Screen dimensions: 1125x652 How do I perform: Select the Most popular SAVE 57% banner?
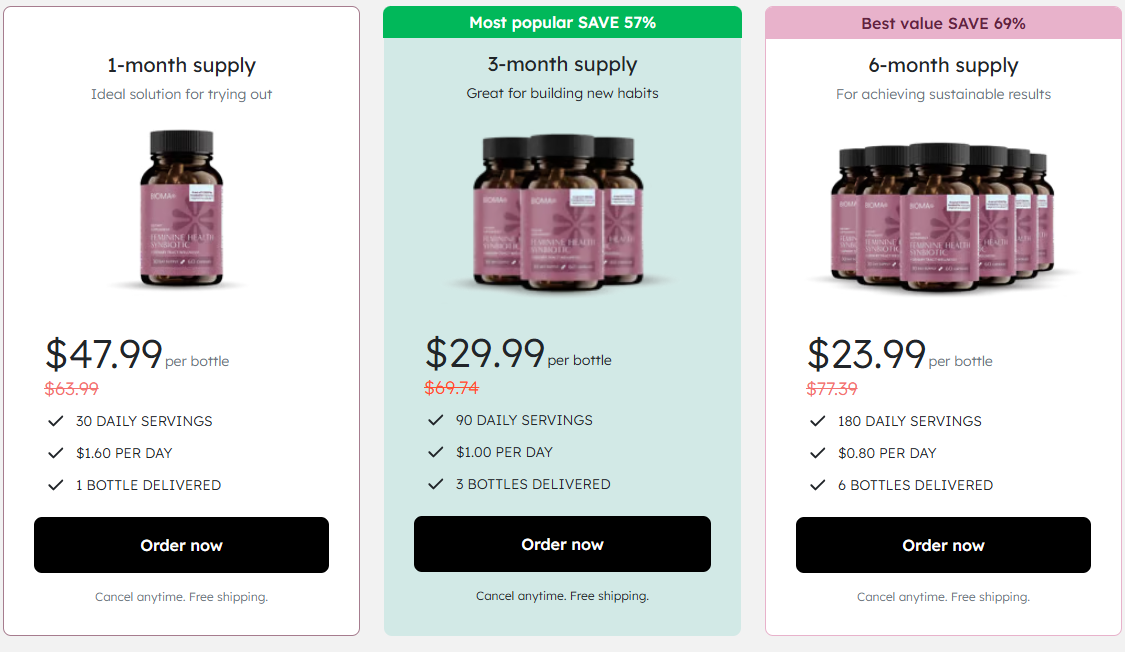[562, 21]
